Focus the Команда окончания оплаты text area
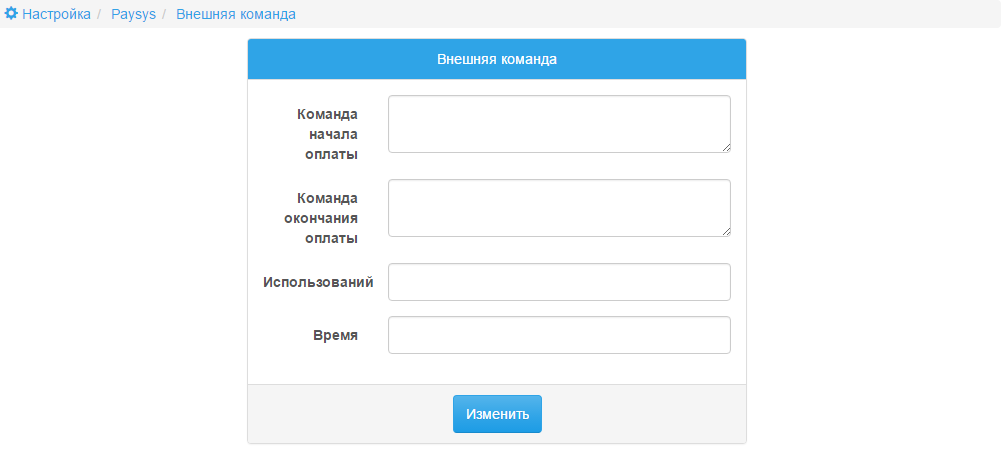Screen dimensions: 1002x449 point(559,208)
